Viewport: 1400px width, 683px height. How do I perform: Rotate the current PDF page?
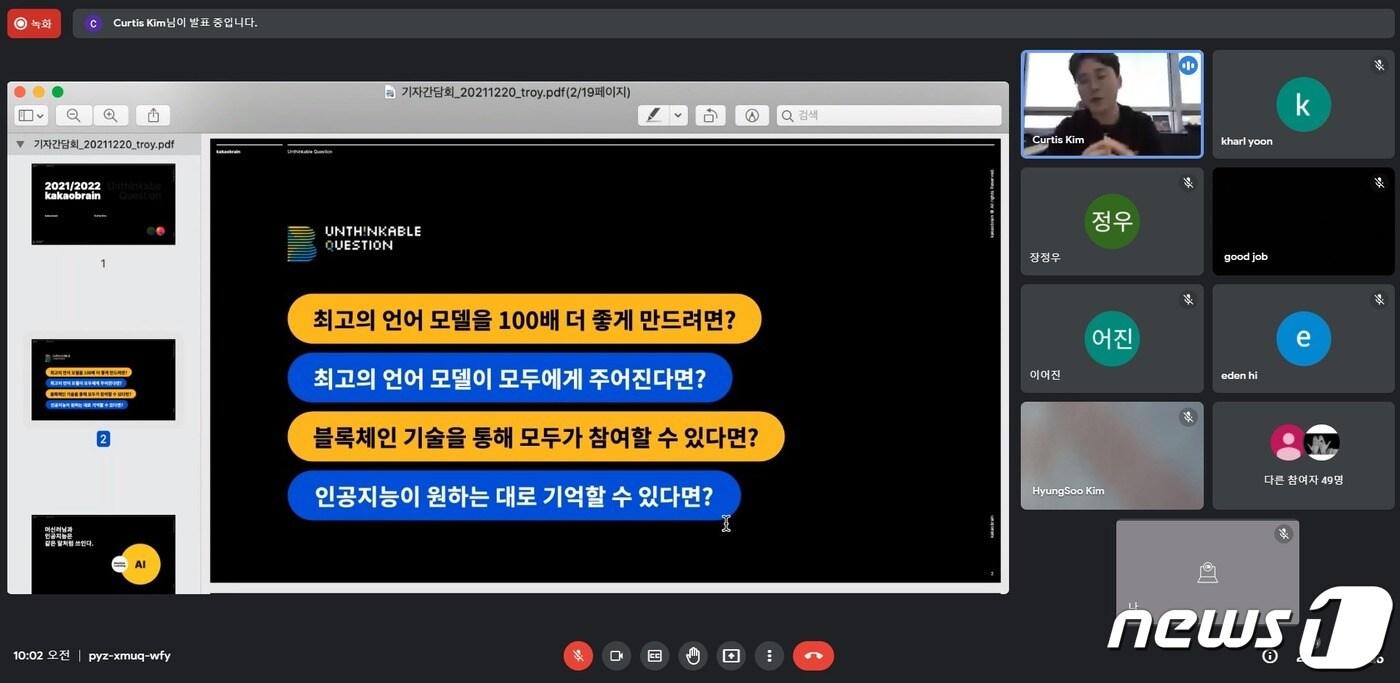[x=710, y=115]
